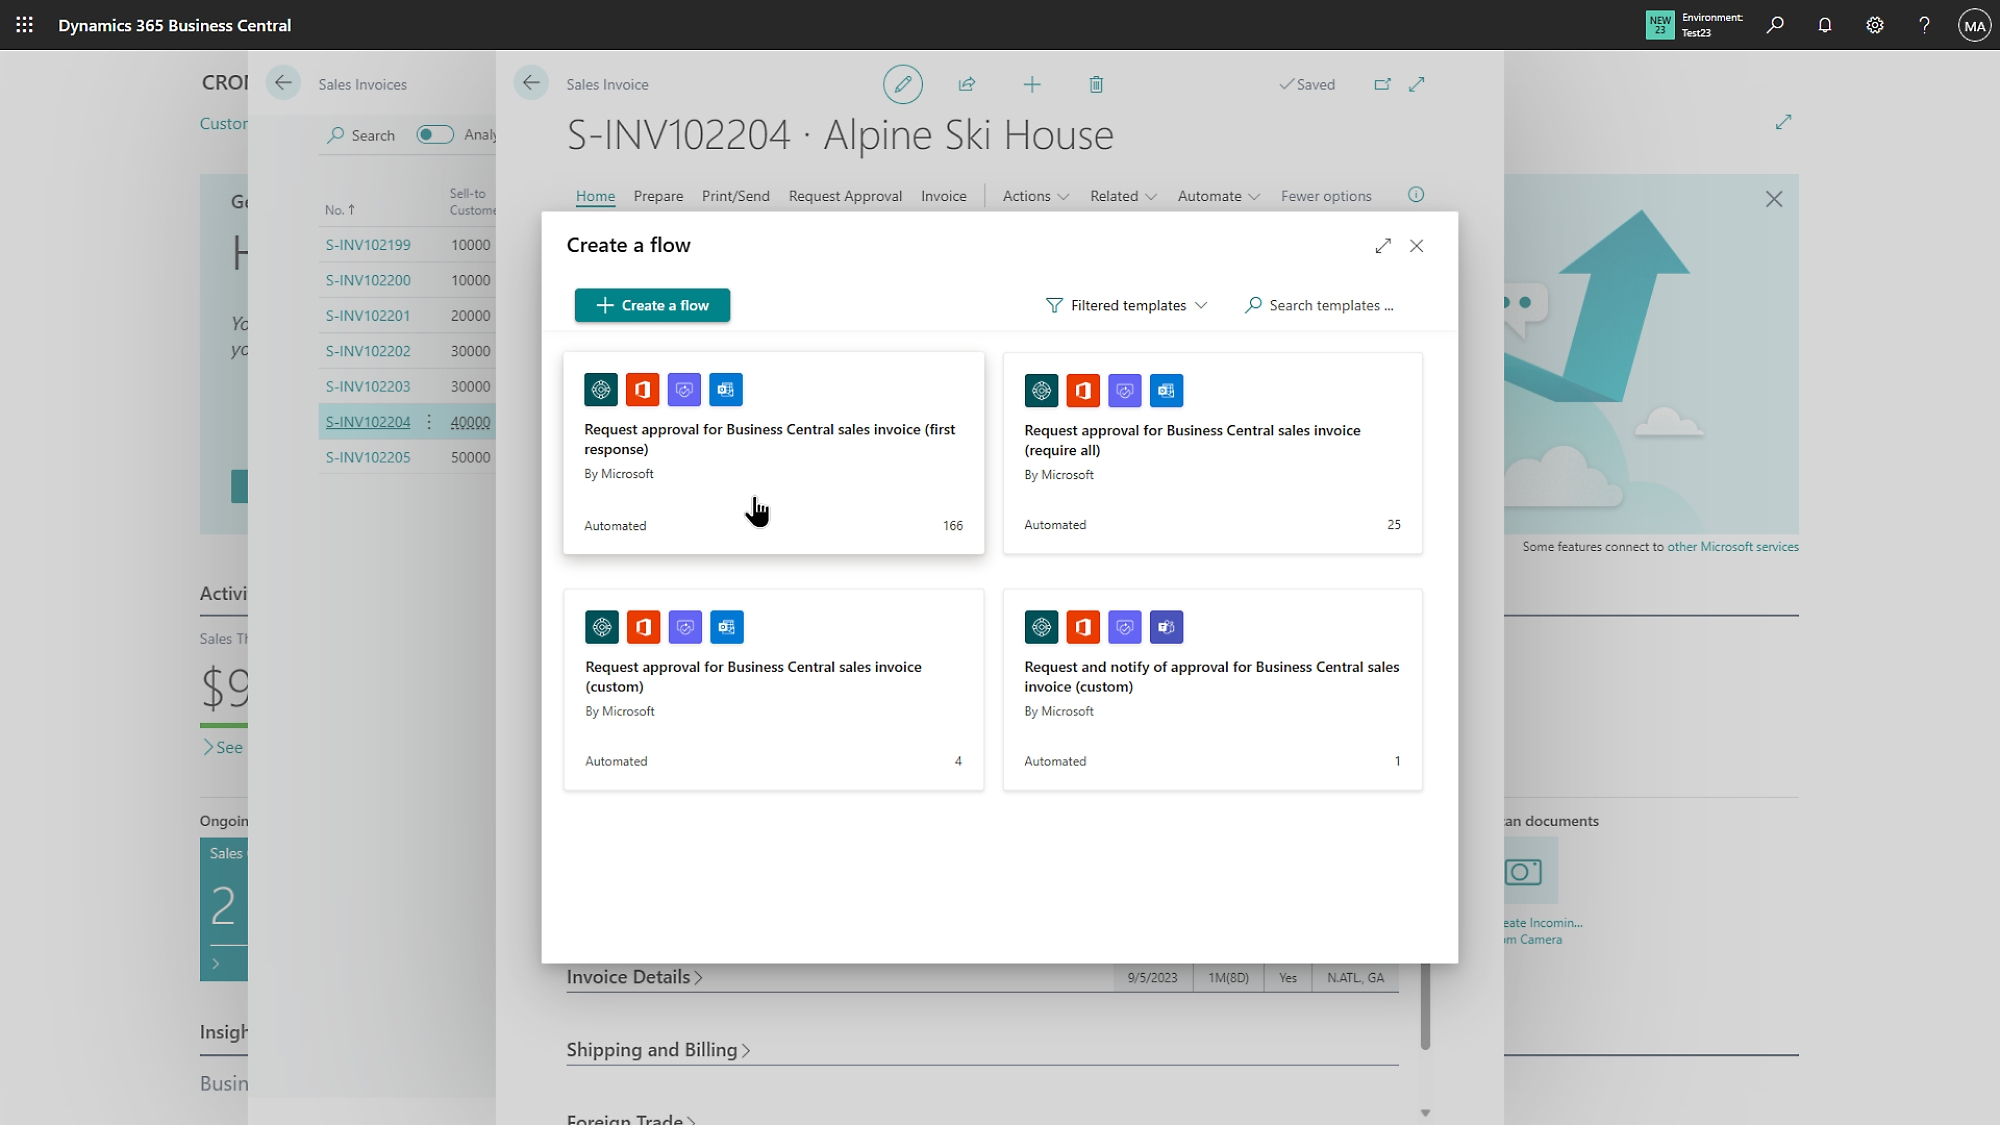2000x1125 pixels.
Task: Show more options for S-INV102204 row
Action: 429,422
